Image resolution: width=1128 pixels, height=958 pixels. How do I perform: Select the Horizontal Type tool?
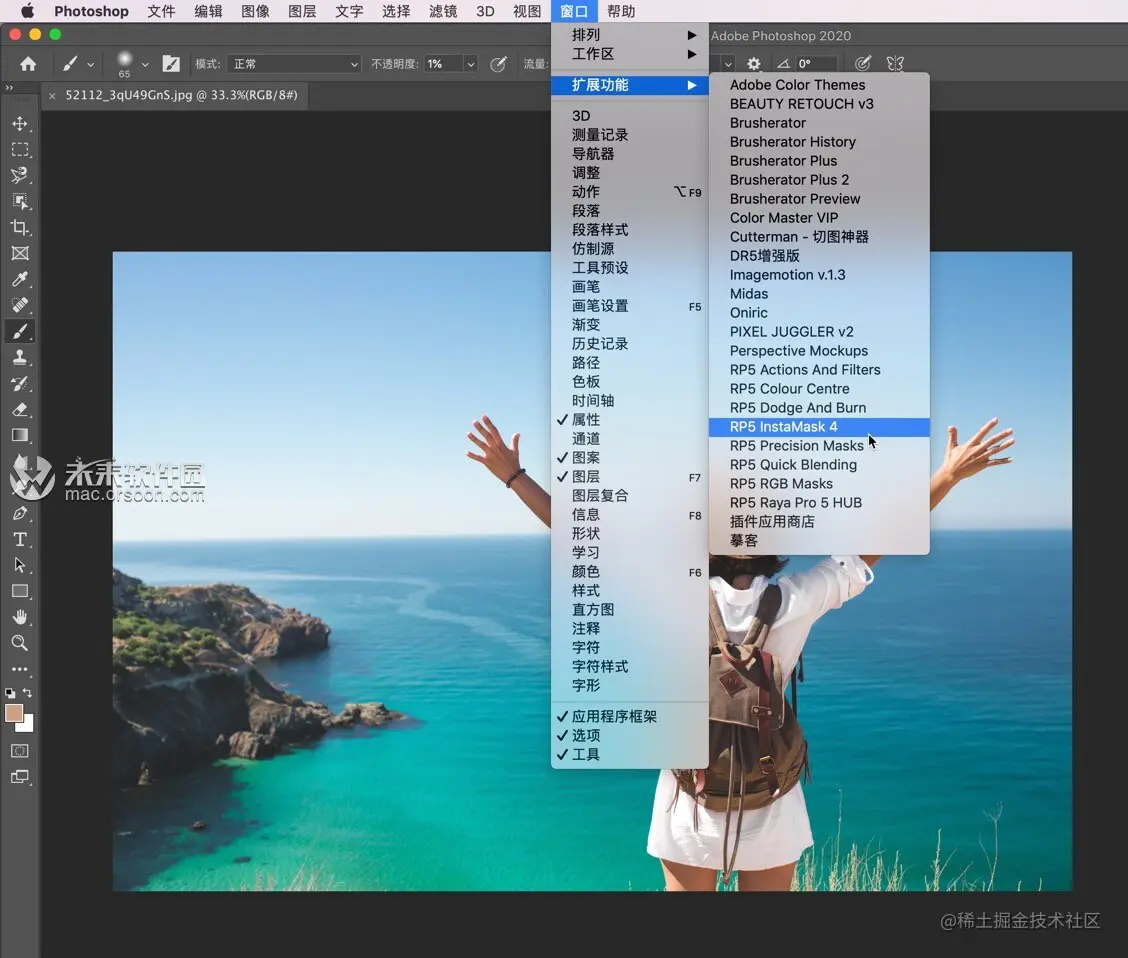pyautogui.click(x=20, y=539)
